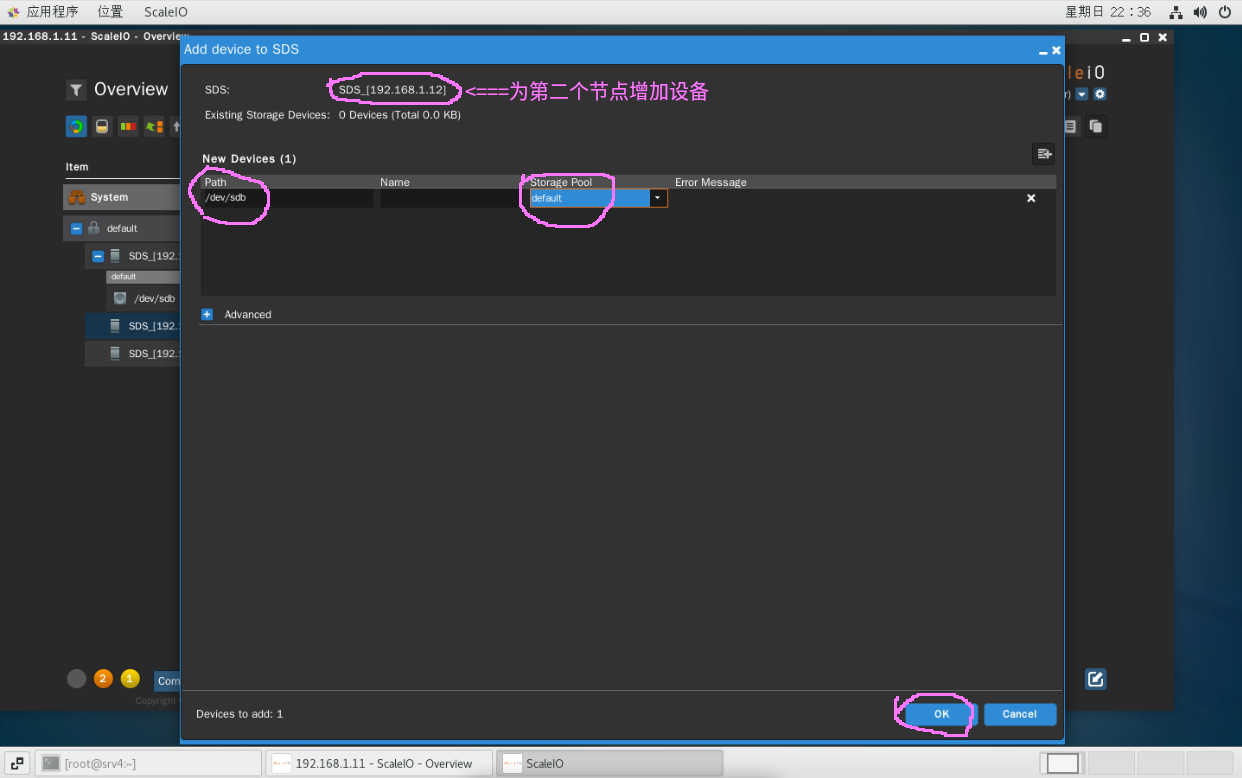Open the network status icon in top panel
This screenshot has width=1242, height=778.
[1176, 12]
